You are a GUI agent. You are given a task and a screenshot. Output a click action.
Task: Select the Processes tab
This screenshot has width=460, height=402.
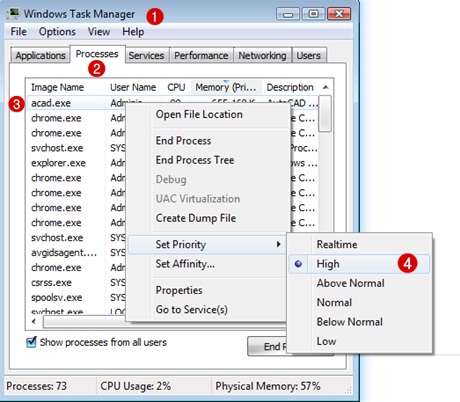pyautogui.click(x=97, y=54)
